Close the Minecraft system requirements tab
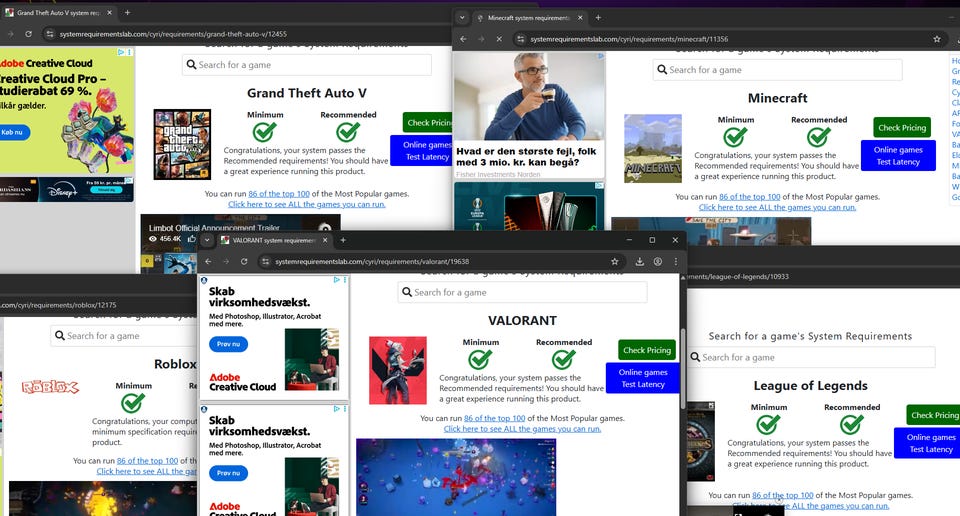Image resolution: width=960 pixels, height=516 pixels. coord(580,18)
